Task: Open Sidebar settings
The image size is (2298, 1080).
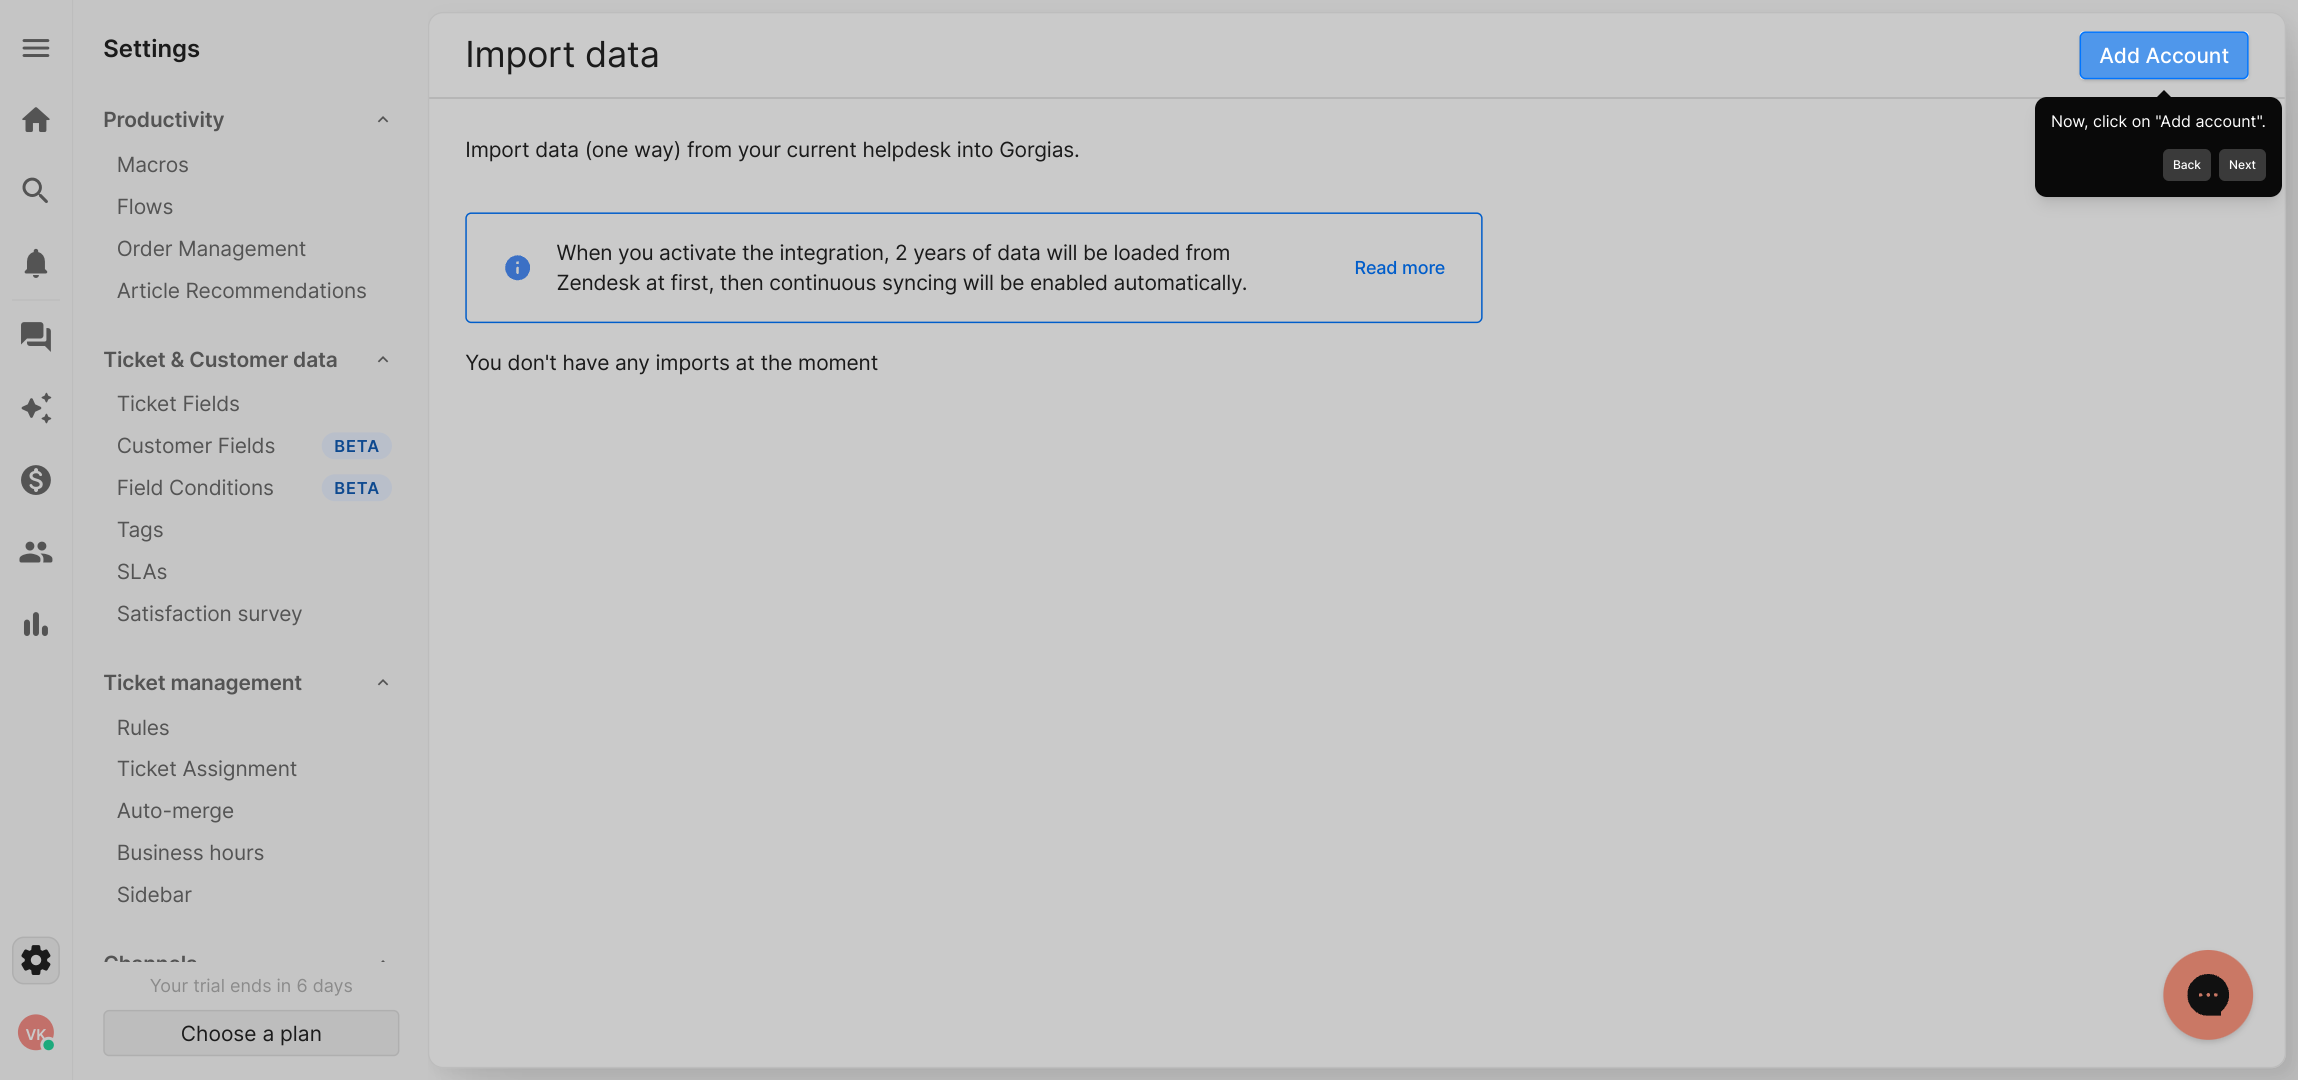Action: click(154, 895)
